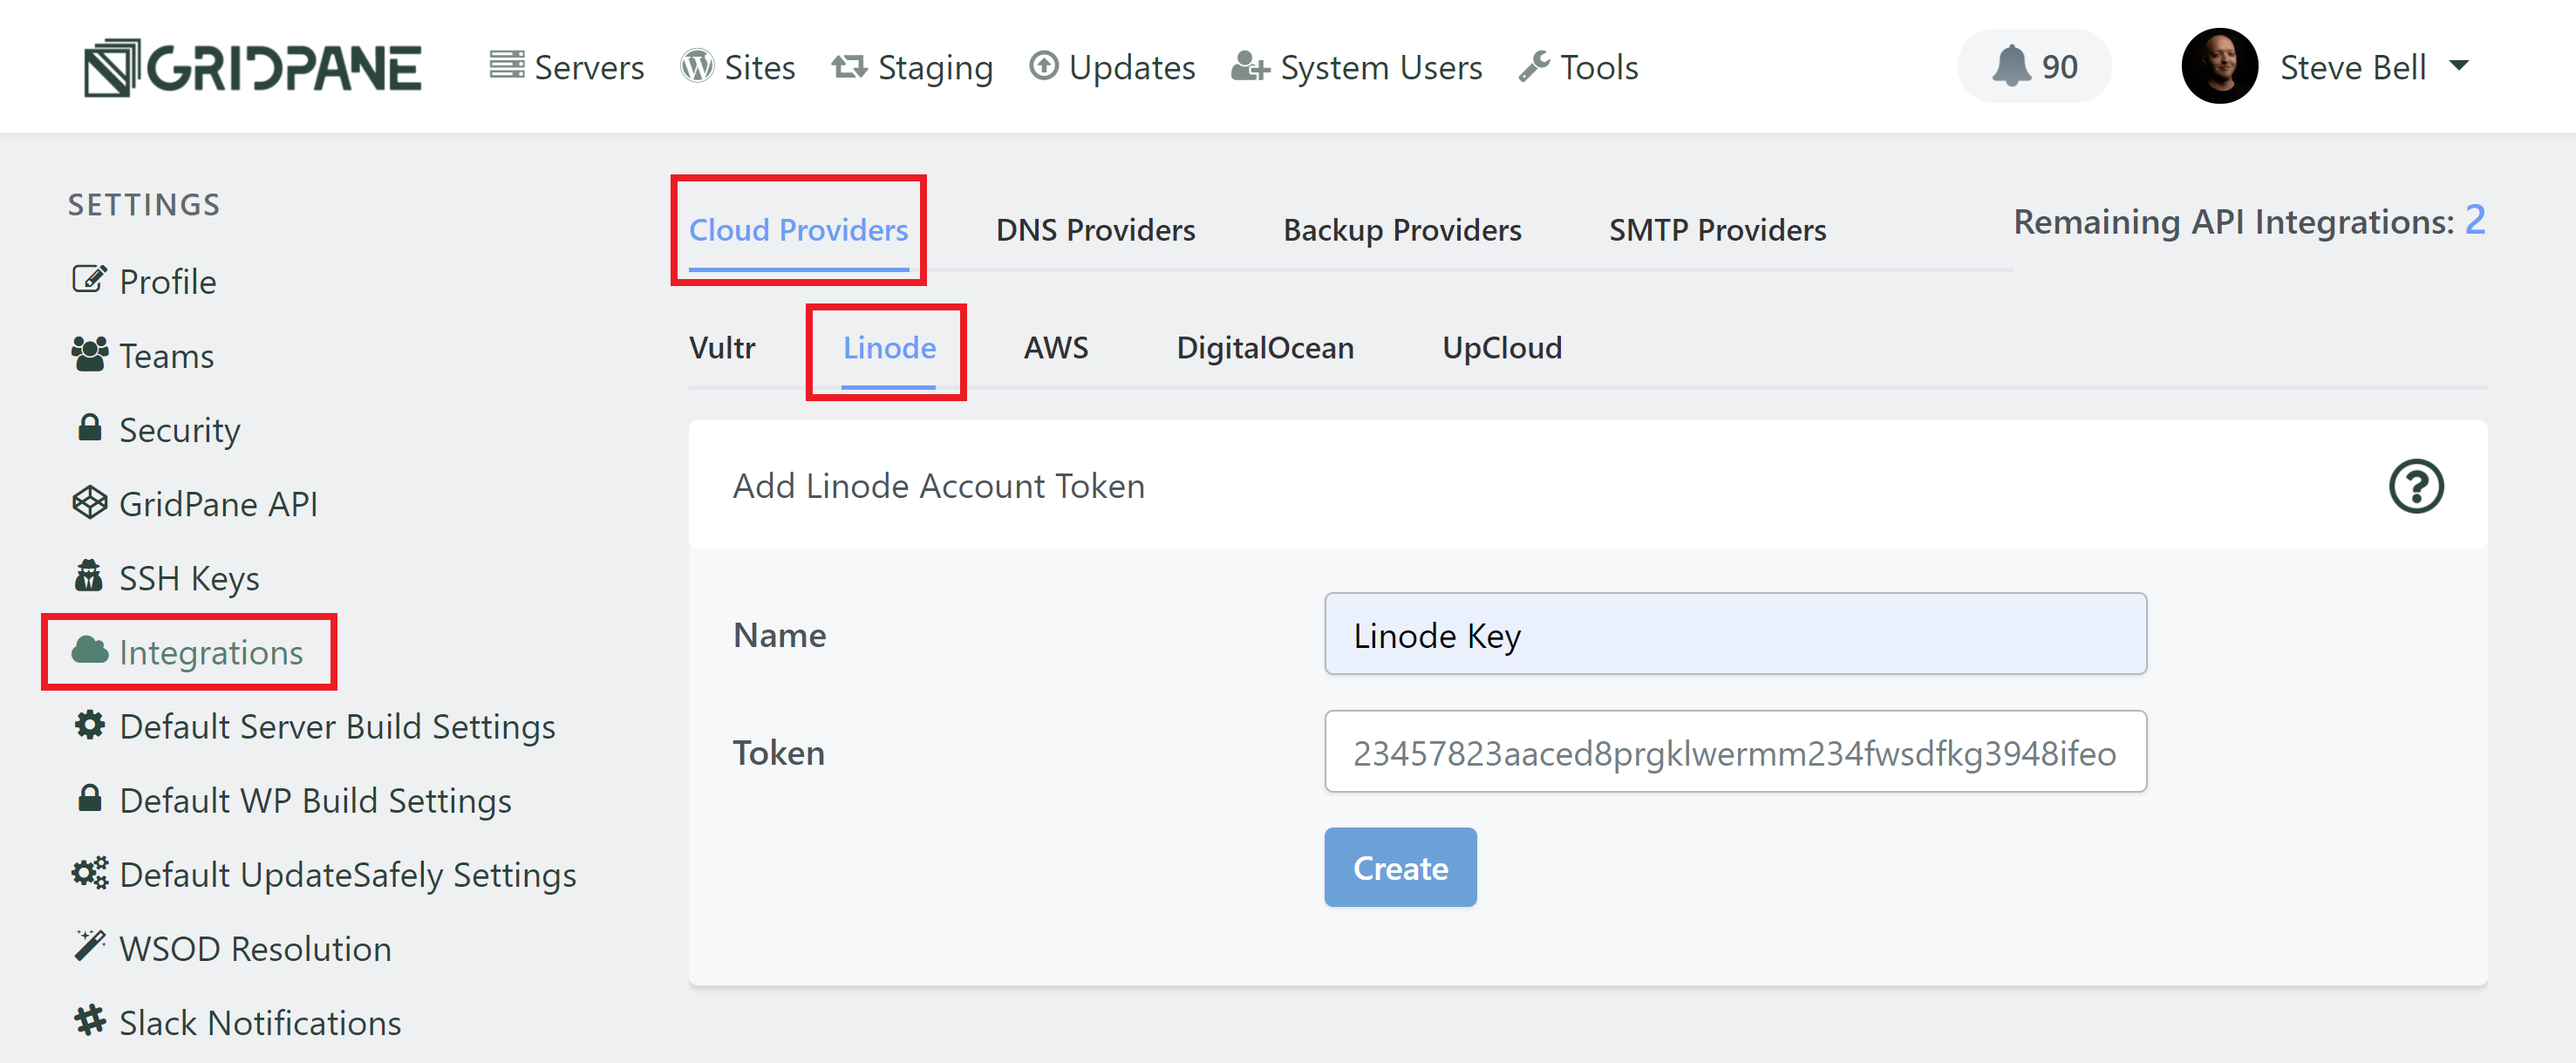This screenshot has width=2576, height=1063.
Task: Open System Users page
Action: click(x=1356, y=67)
